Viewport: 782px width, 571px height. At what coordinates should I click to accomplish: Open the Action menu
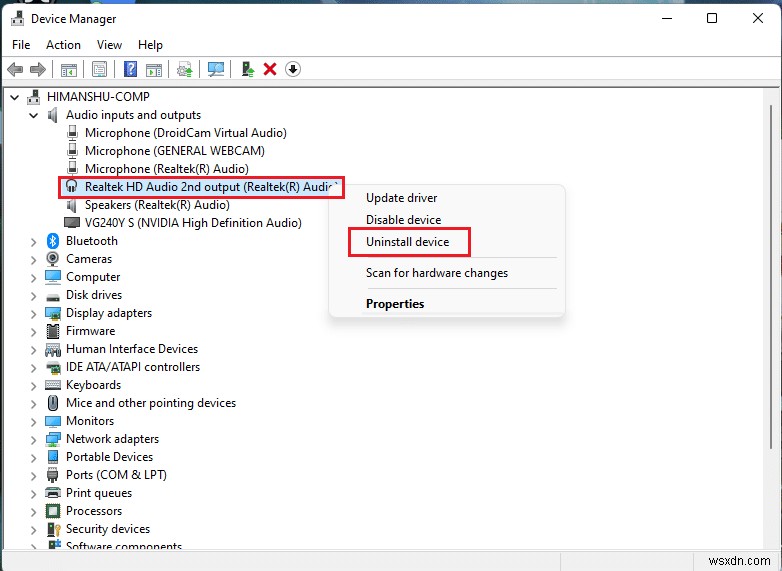click(63, 45)
